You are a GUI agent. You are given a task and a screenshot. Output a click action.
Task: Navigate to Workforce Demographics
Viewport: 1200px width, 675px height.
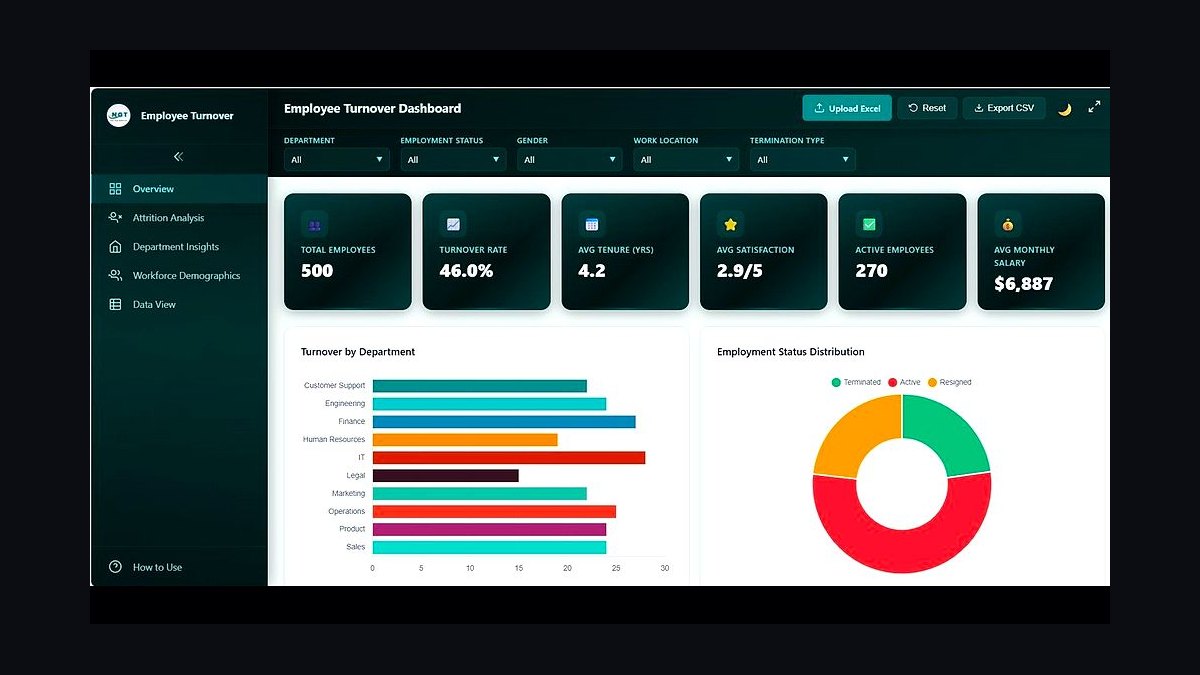click(179, 276)
